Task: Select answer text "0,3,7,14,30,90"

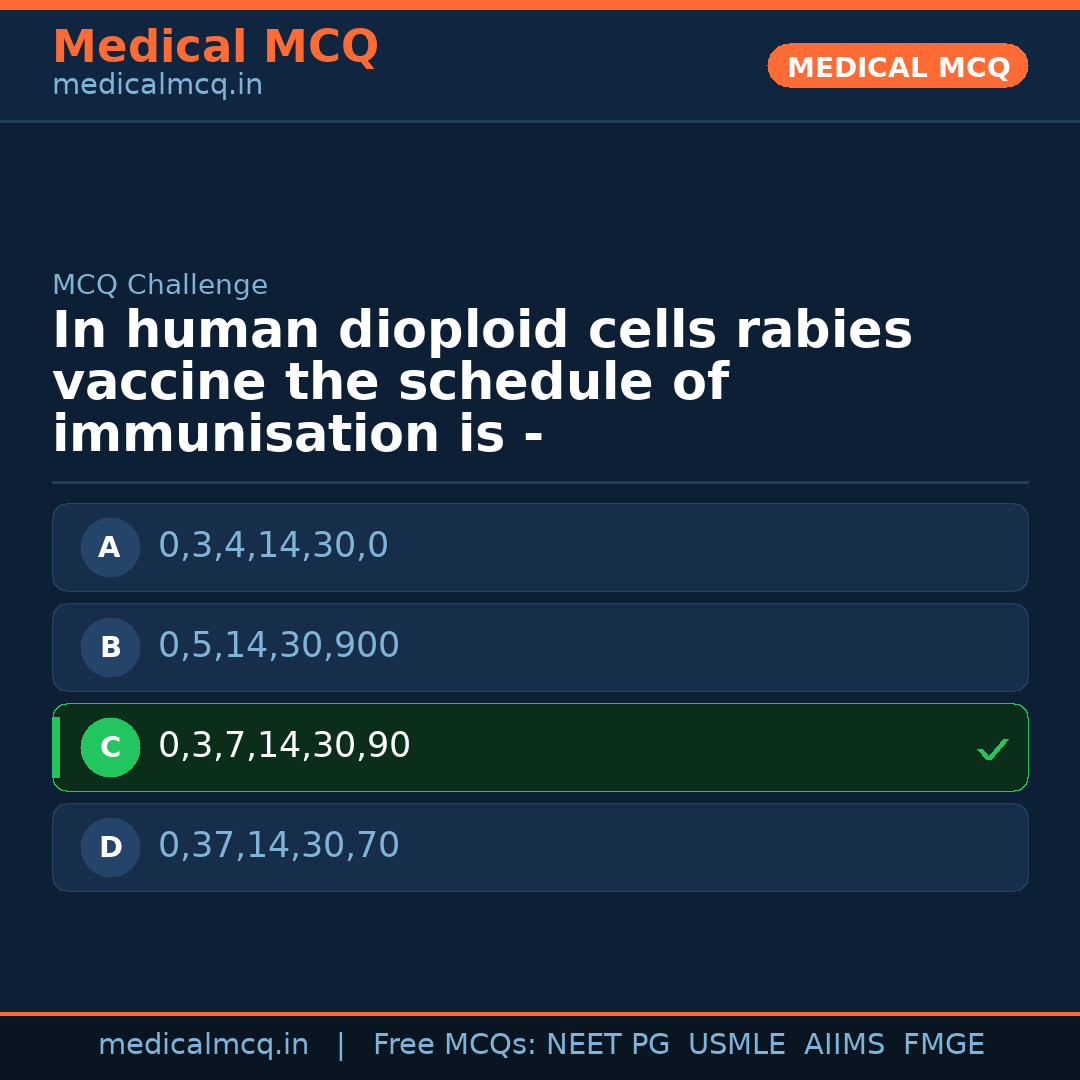Action: [x=284, y=746]
